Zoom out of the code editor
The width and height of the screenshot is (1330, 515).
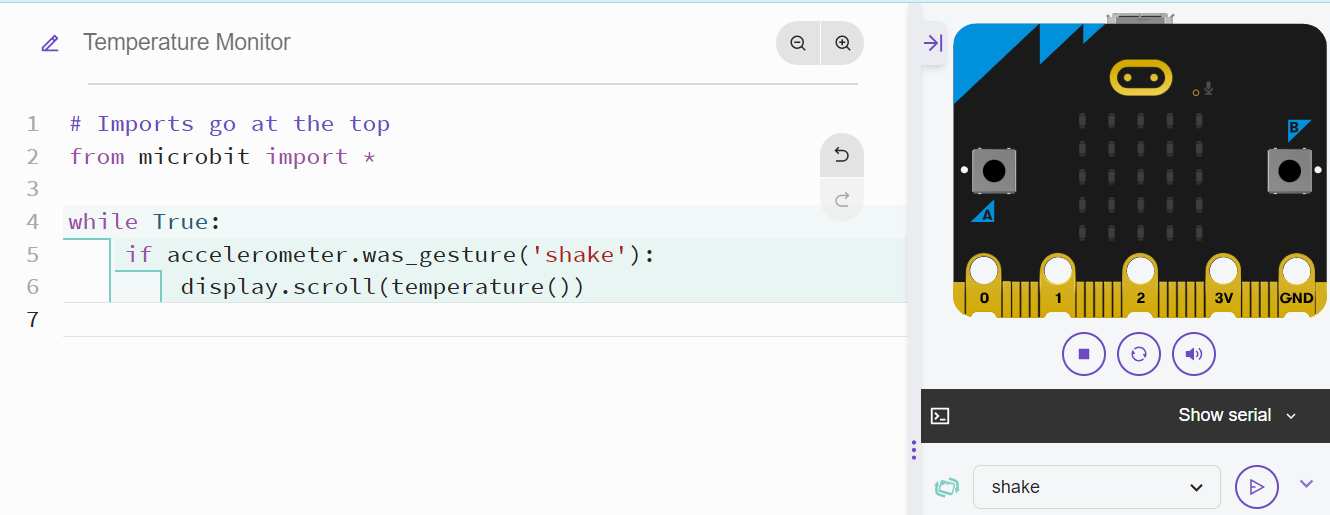tap(798, 43)
